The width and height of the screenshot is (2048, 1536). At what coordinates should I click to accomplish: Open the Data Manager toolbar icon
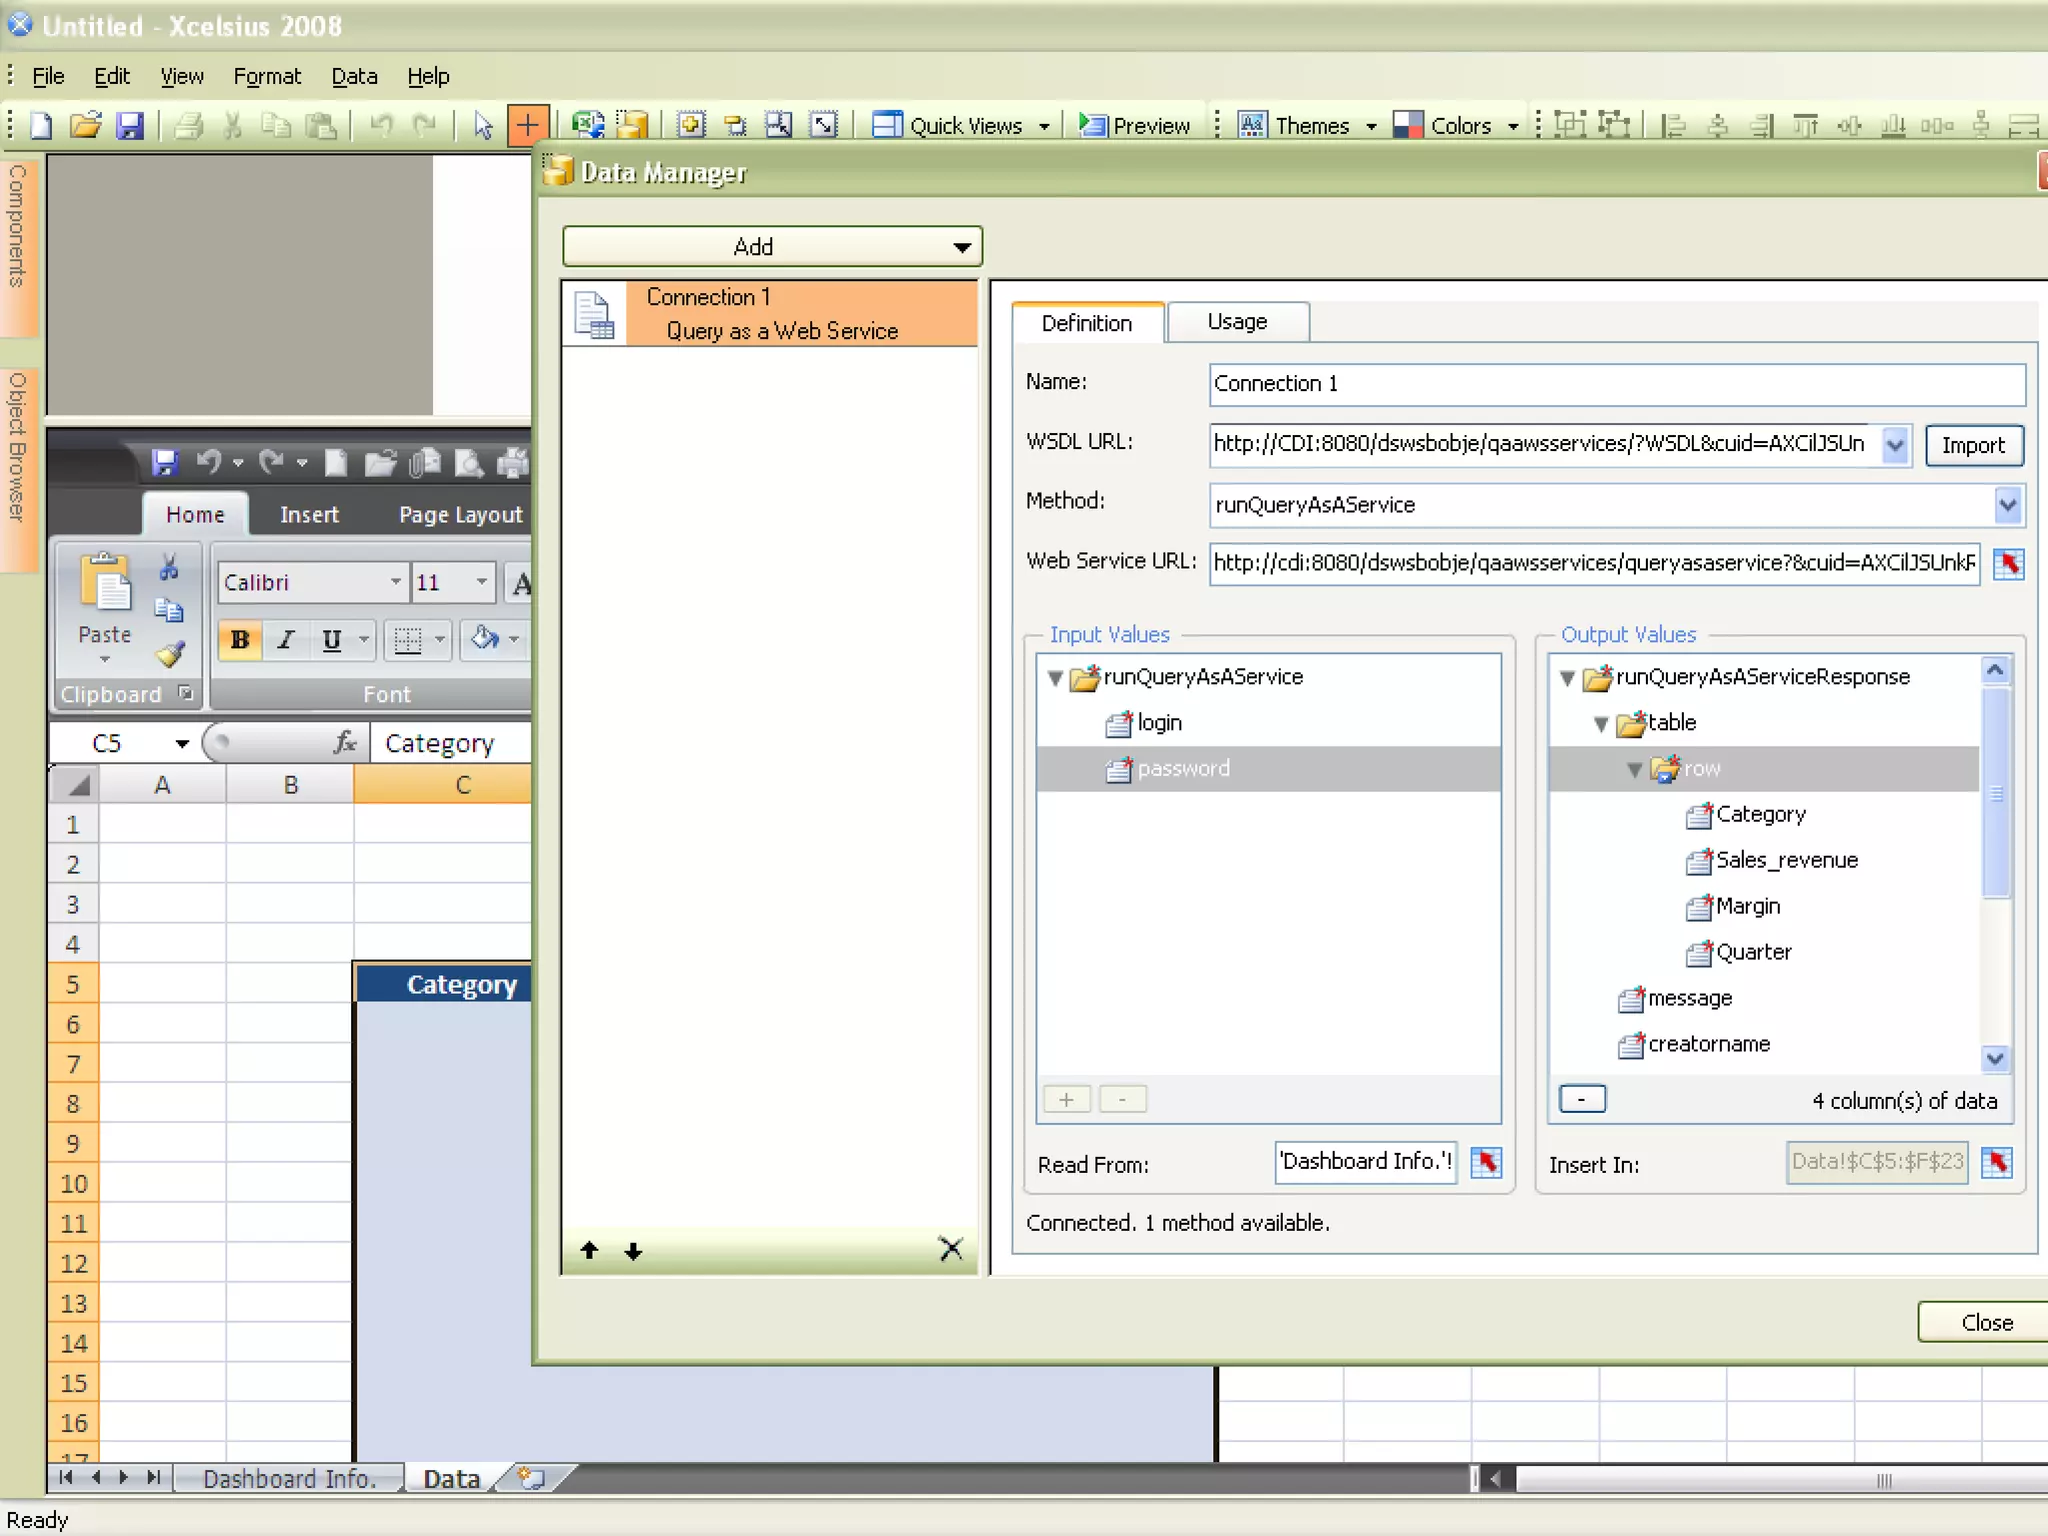pos(632,125)
